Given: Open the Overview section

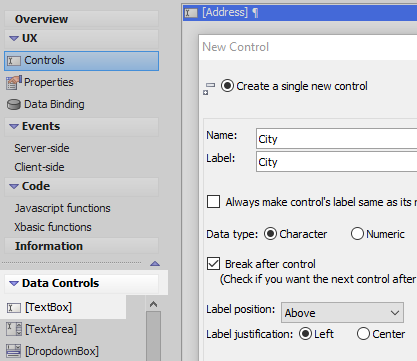Looking at the screenshot, I should 81,19.
